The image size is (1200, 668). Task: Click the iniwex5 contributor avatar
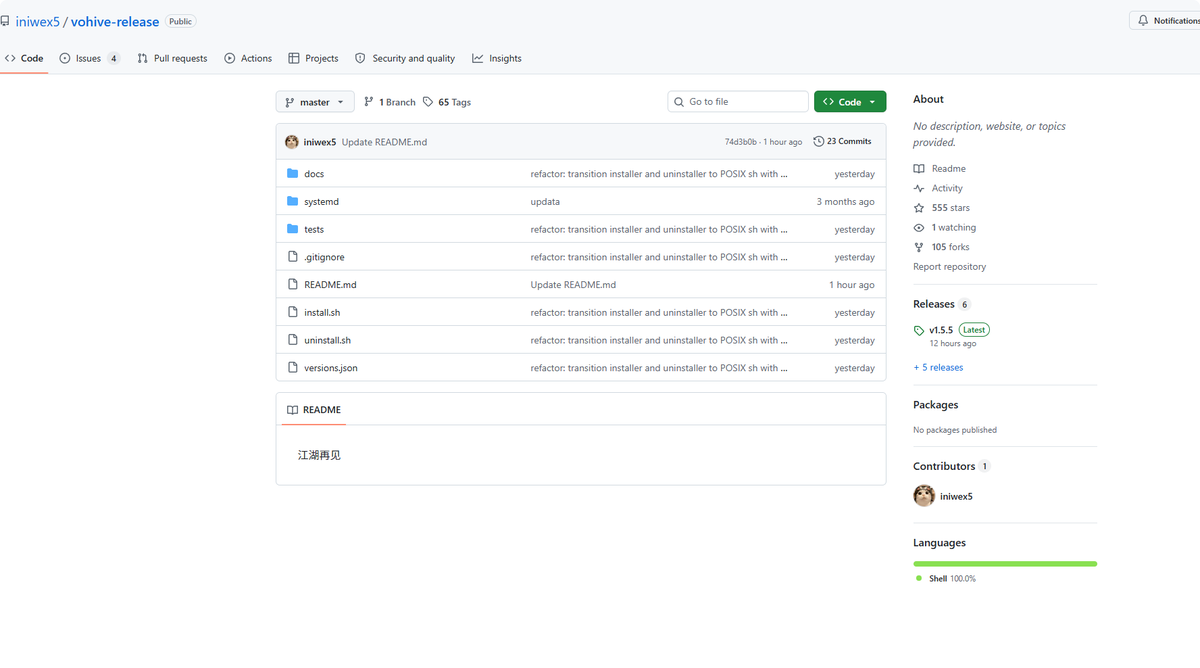tap(924, 496)
